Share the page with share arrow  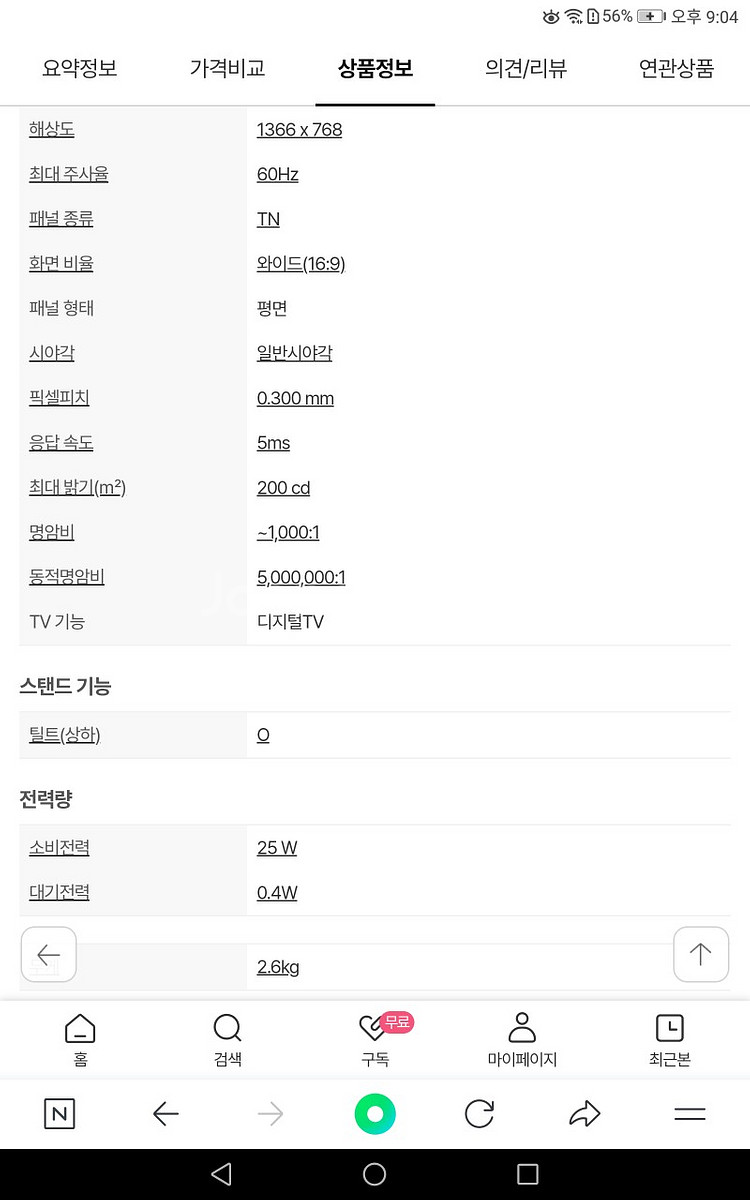point(584,1114)
